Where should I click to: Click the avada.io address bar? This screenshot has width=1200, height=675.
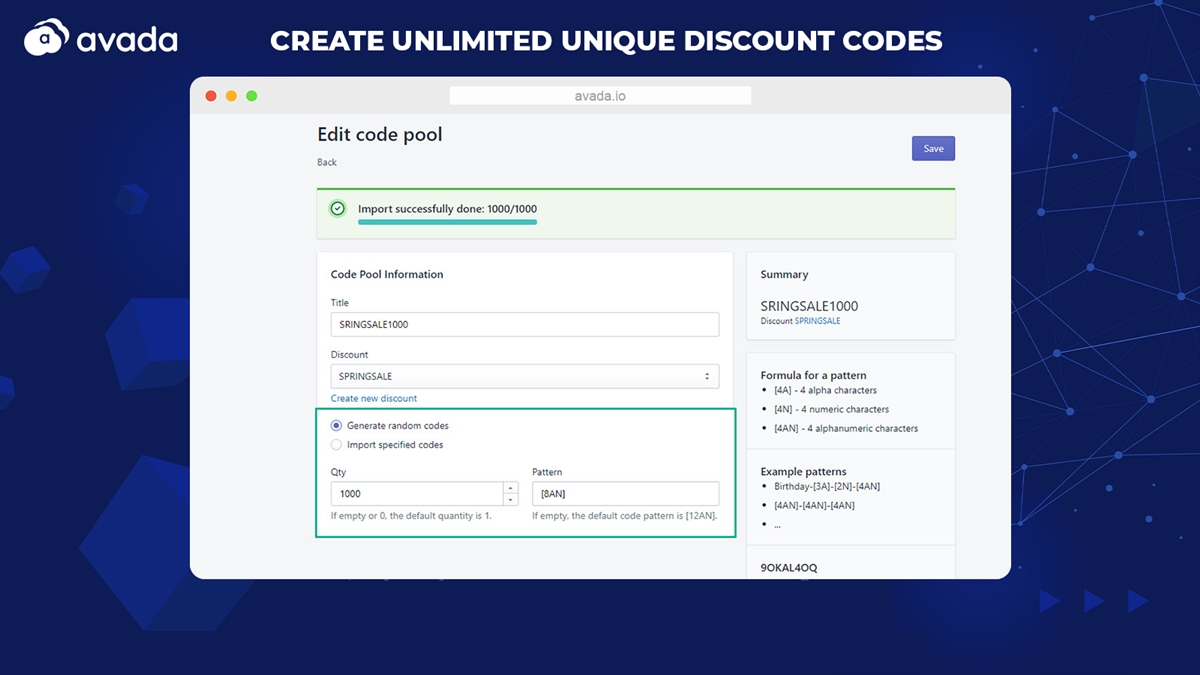click(600, 96)
